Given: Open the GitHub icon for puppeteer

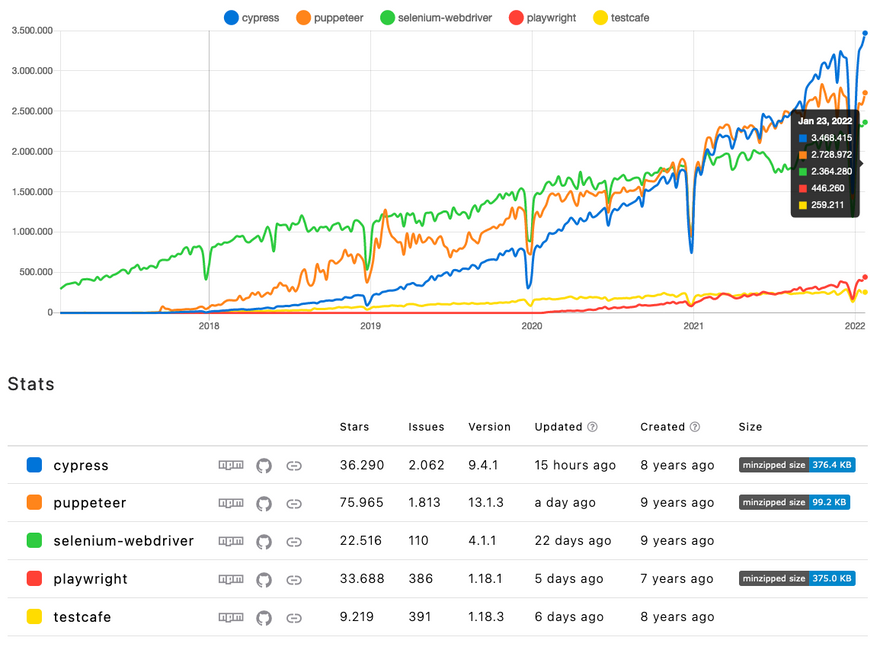Looking at the screenshot, I should click(x=264, y=503).
